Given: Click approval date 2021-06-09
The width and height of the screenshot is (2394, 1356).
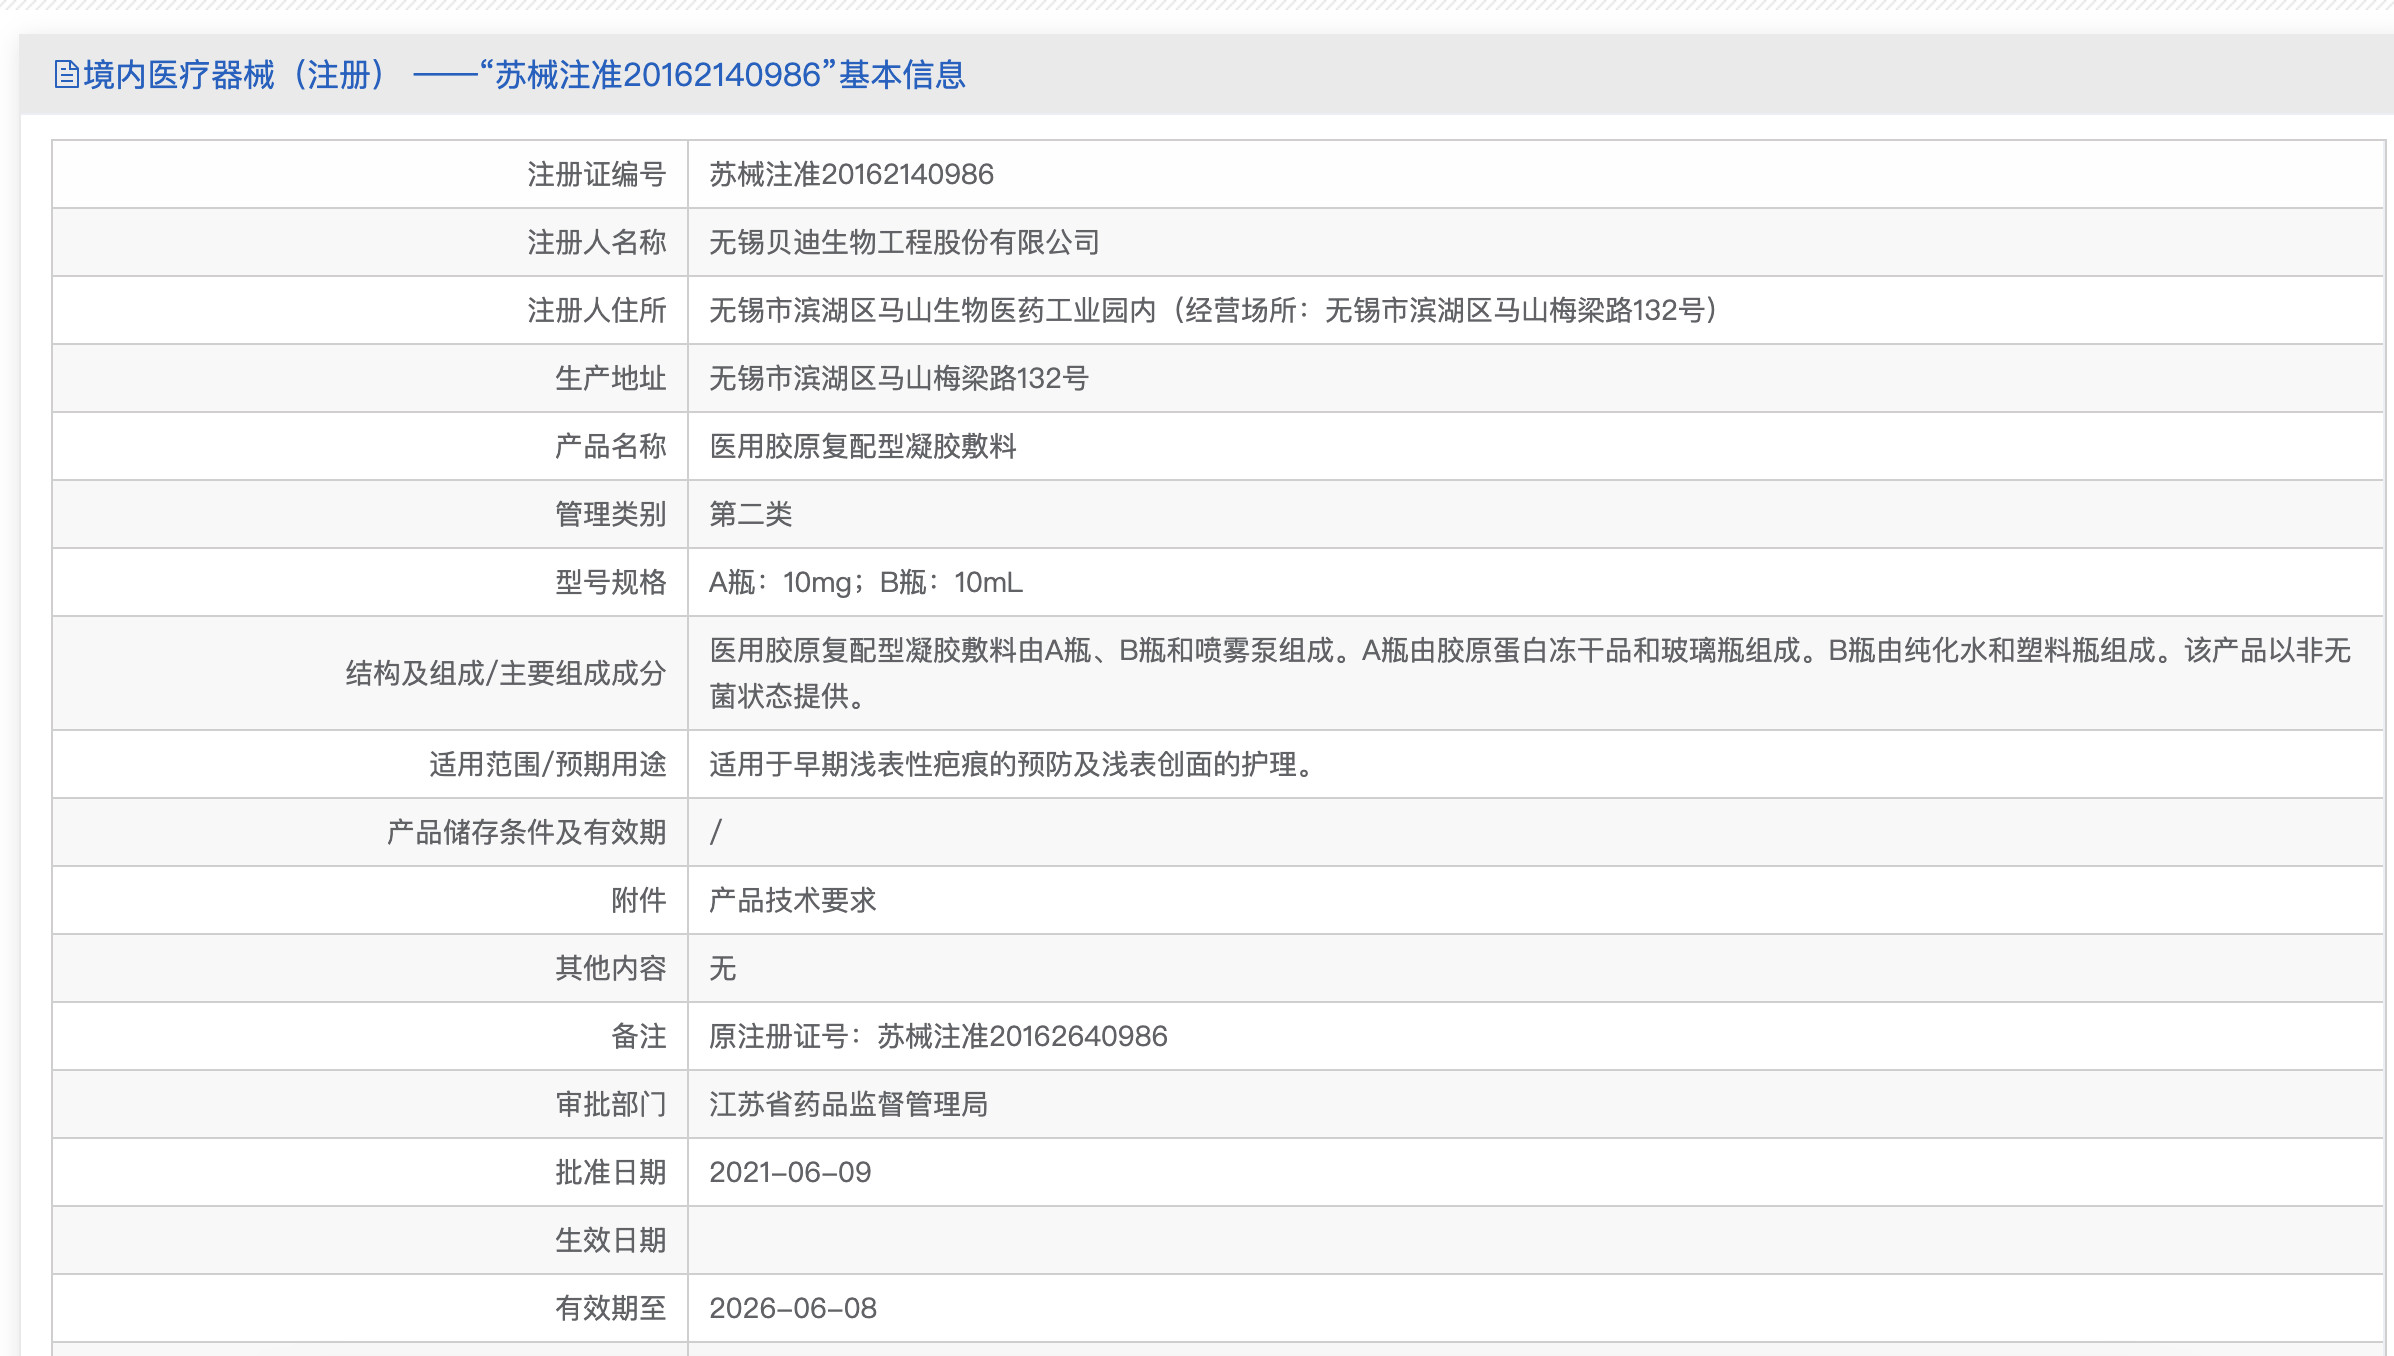Looking at the screenshot, I should 790,1173.
